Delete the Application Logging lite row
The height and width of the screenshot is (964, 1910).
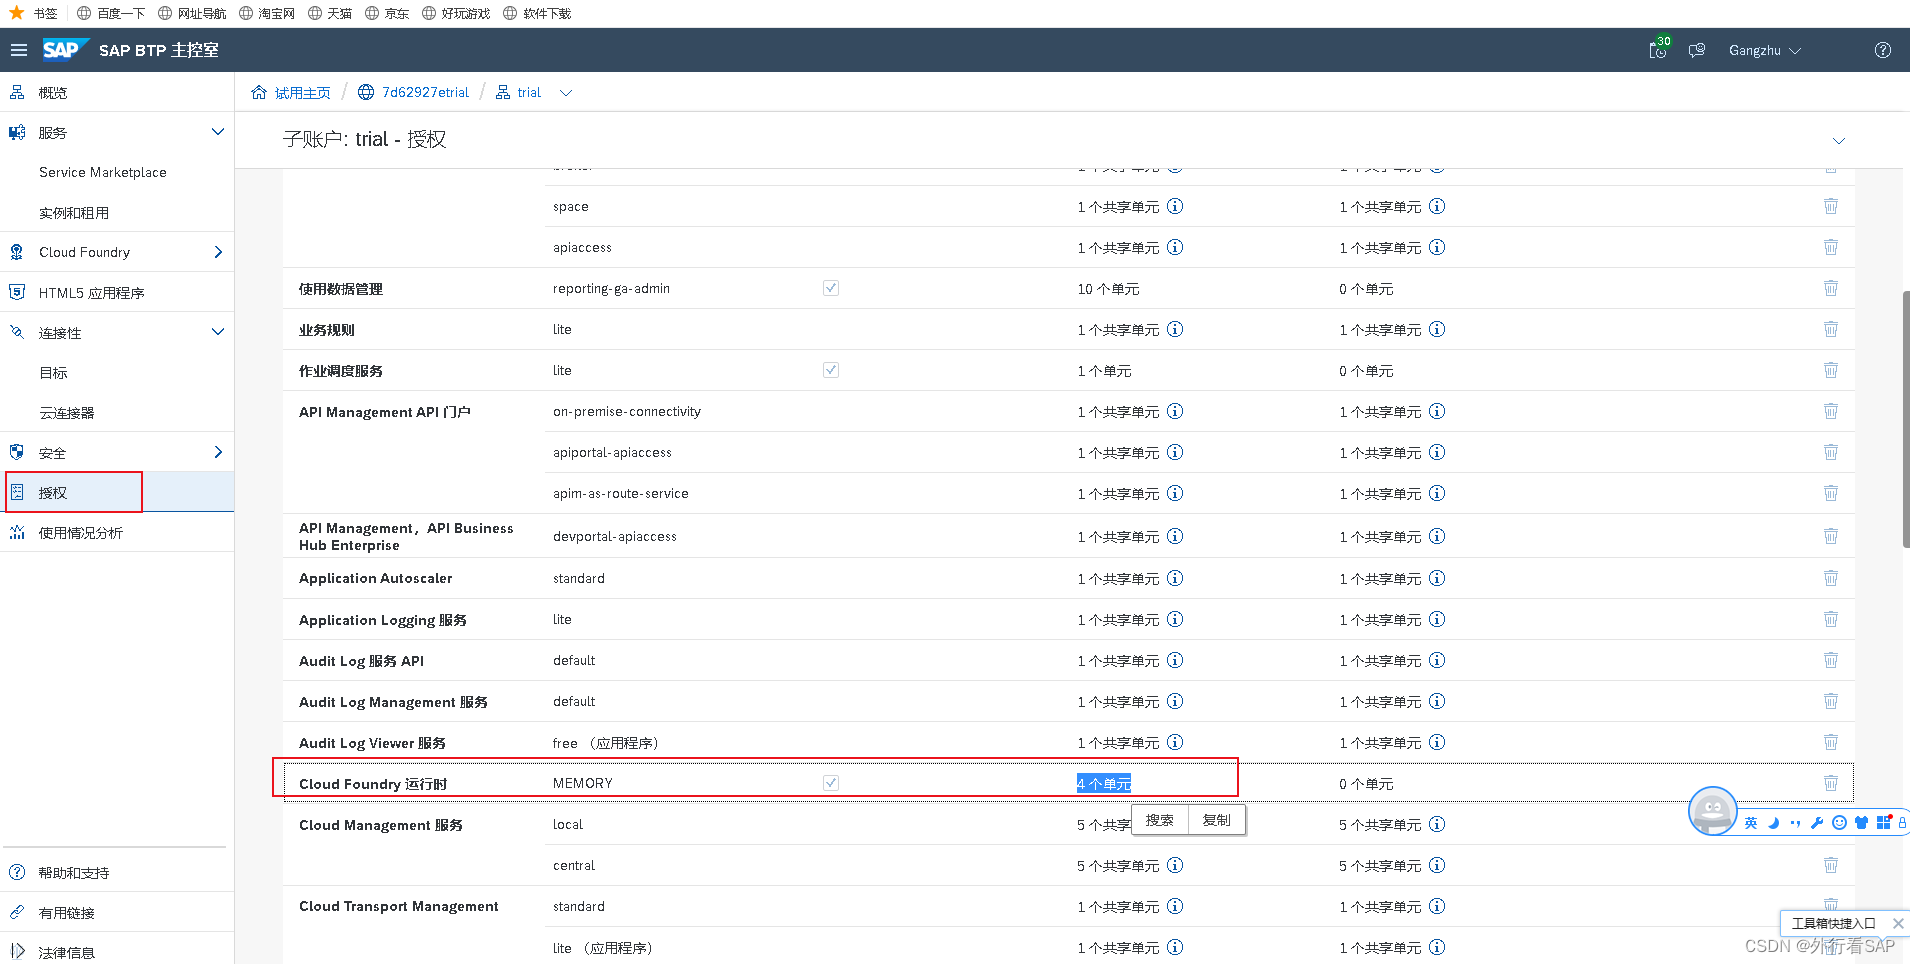click(1831, 619)
